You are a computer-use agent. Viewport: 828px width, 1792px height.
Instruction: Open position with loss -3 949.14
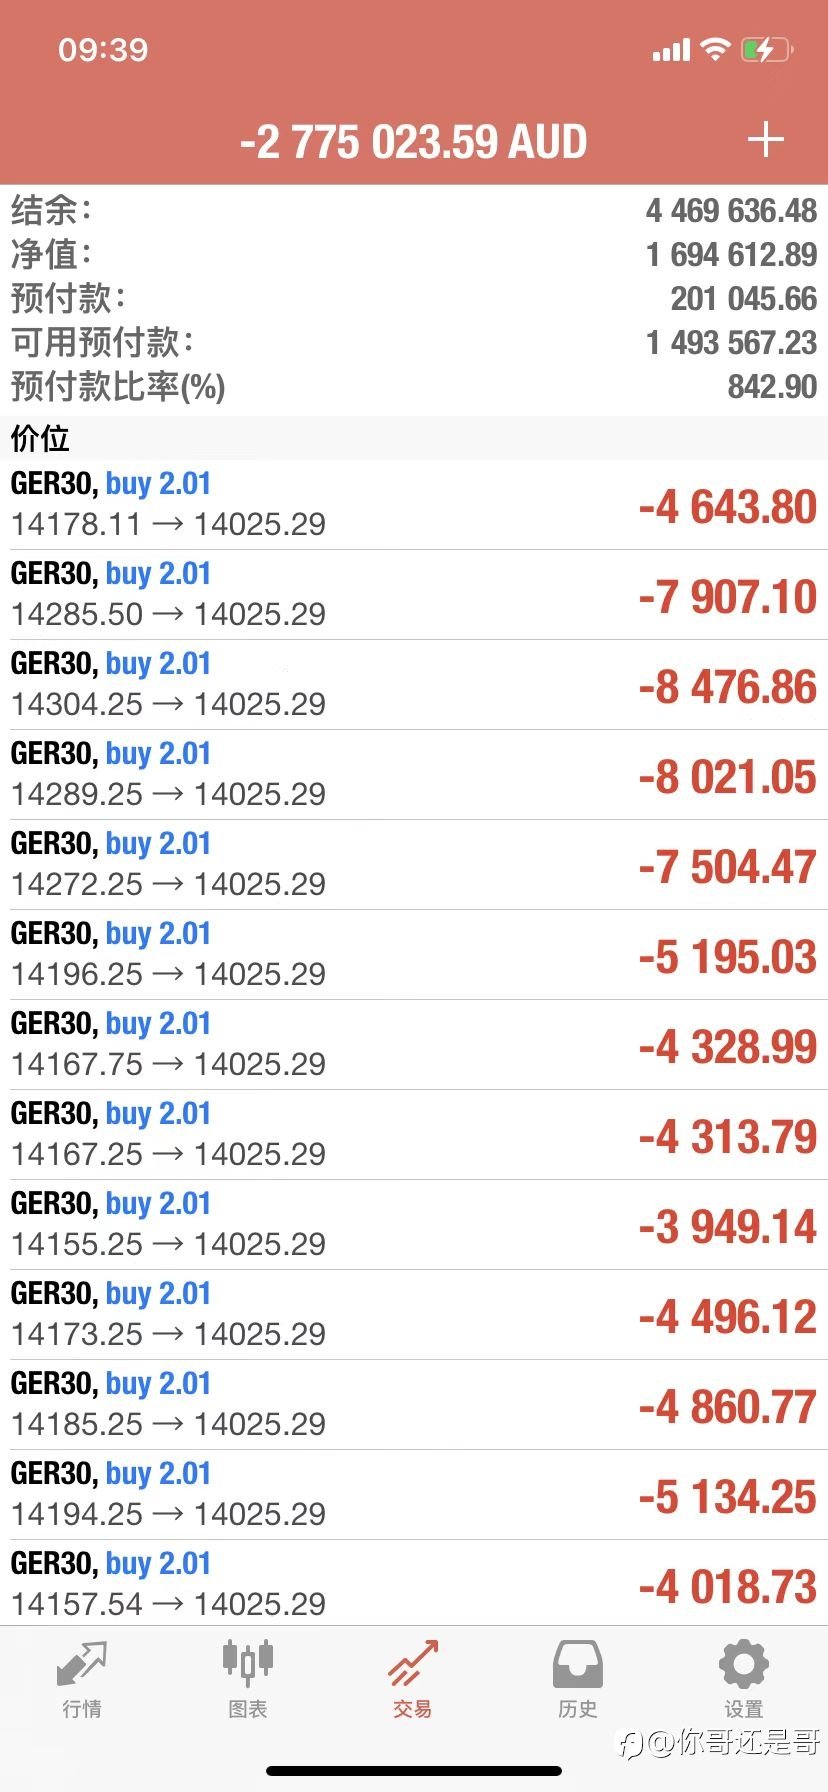tap(414, 1225)
